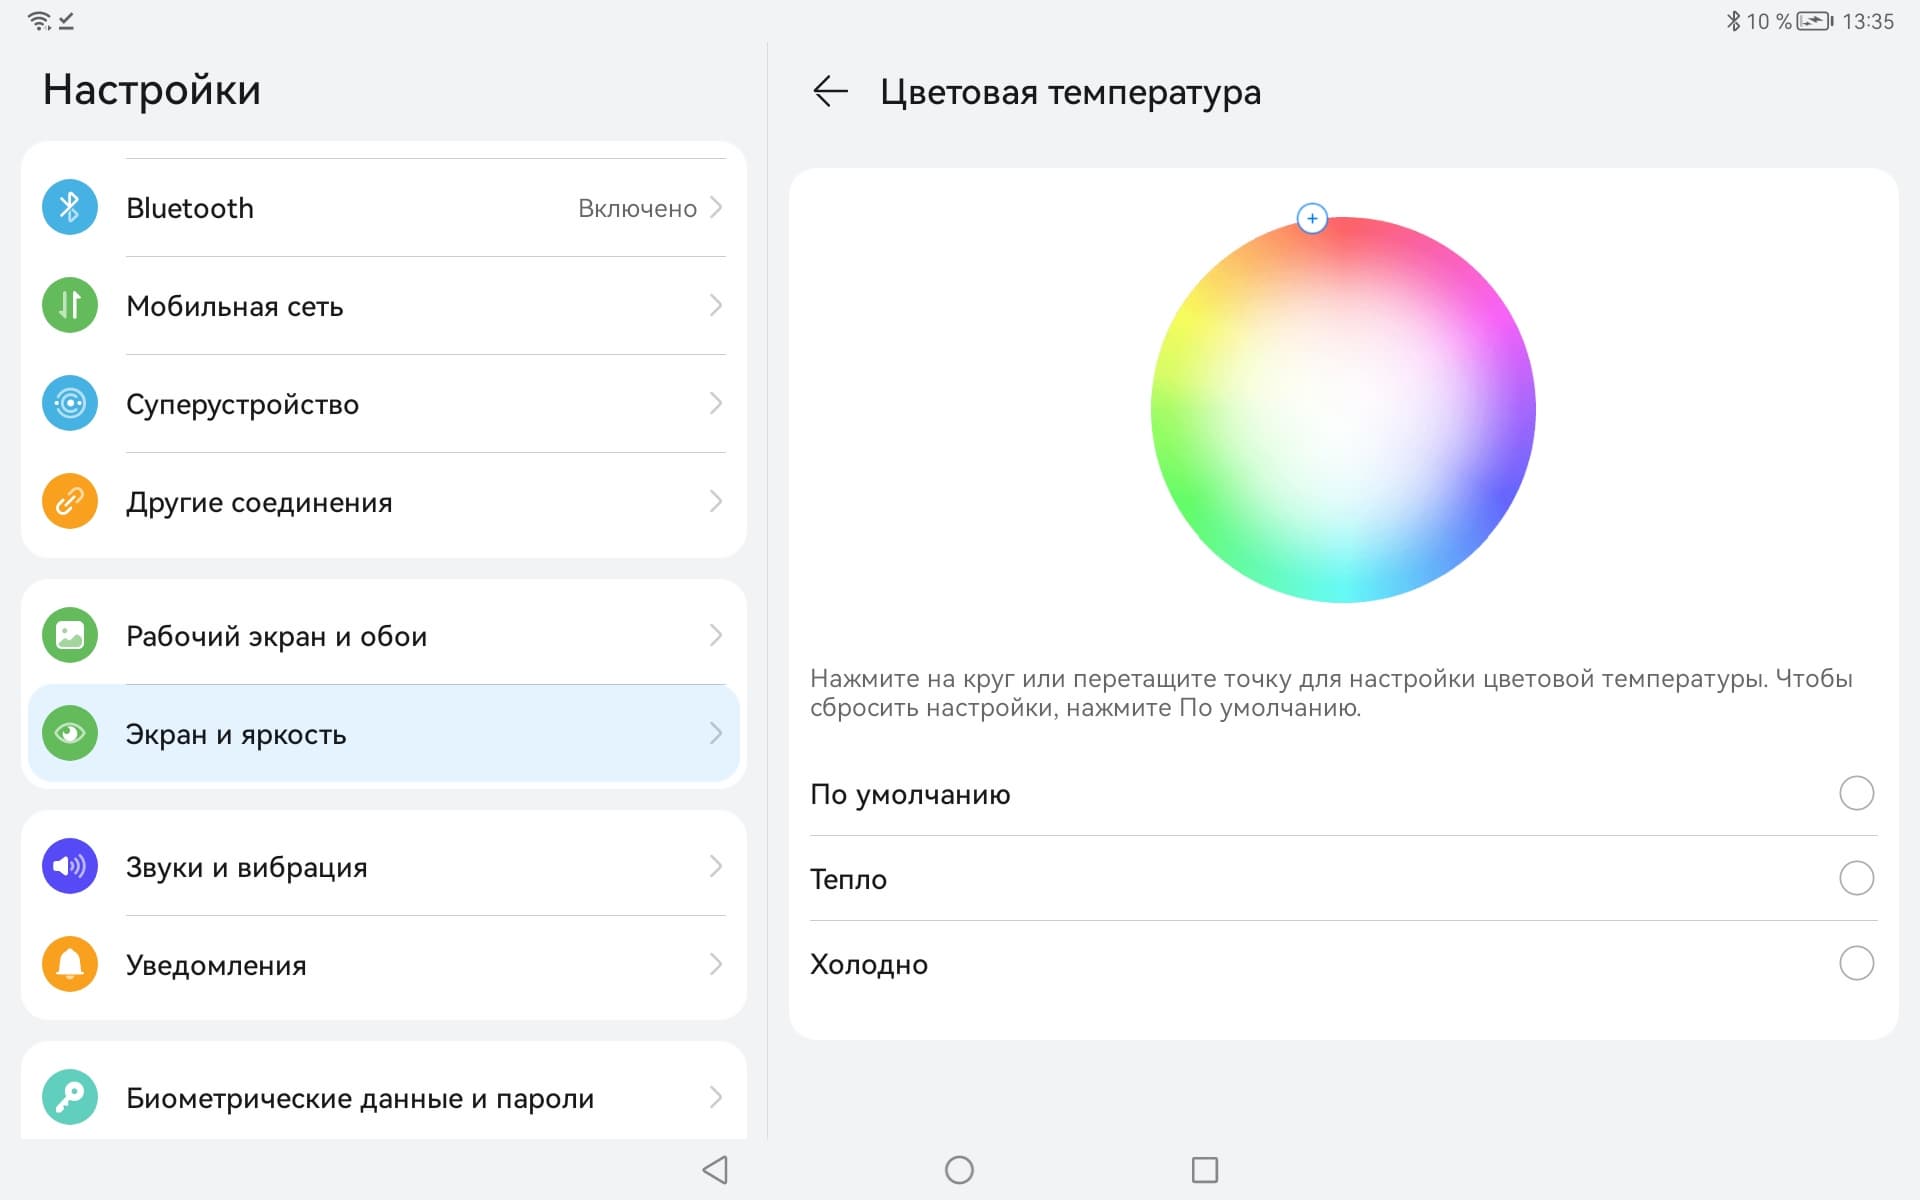Tap the orange bell icon for Уведомления
Image resolution: width=1920 pixels, height=1200 pixels.
(x=69, y=965)
